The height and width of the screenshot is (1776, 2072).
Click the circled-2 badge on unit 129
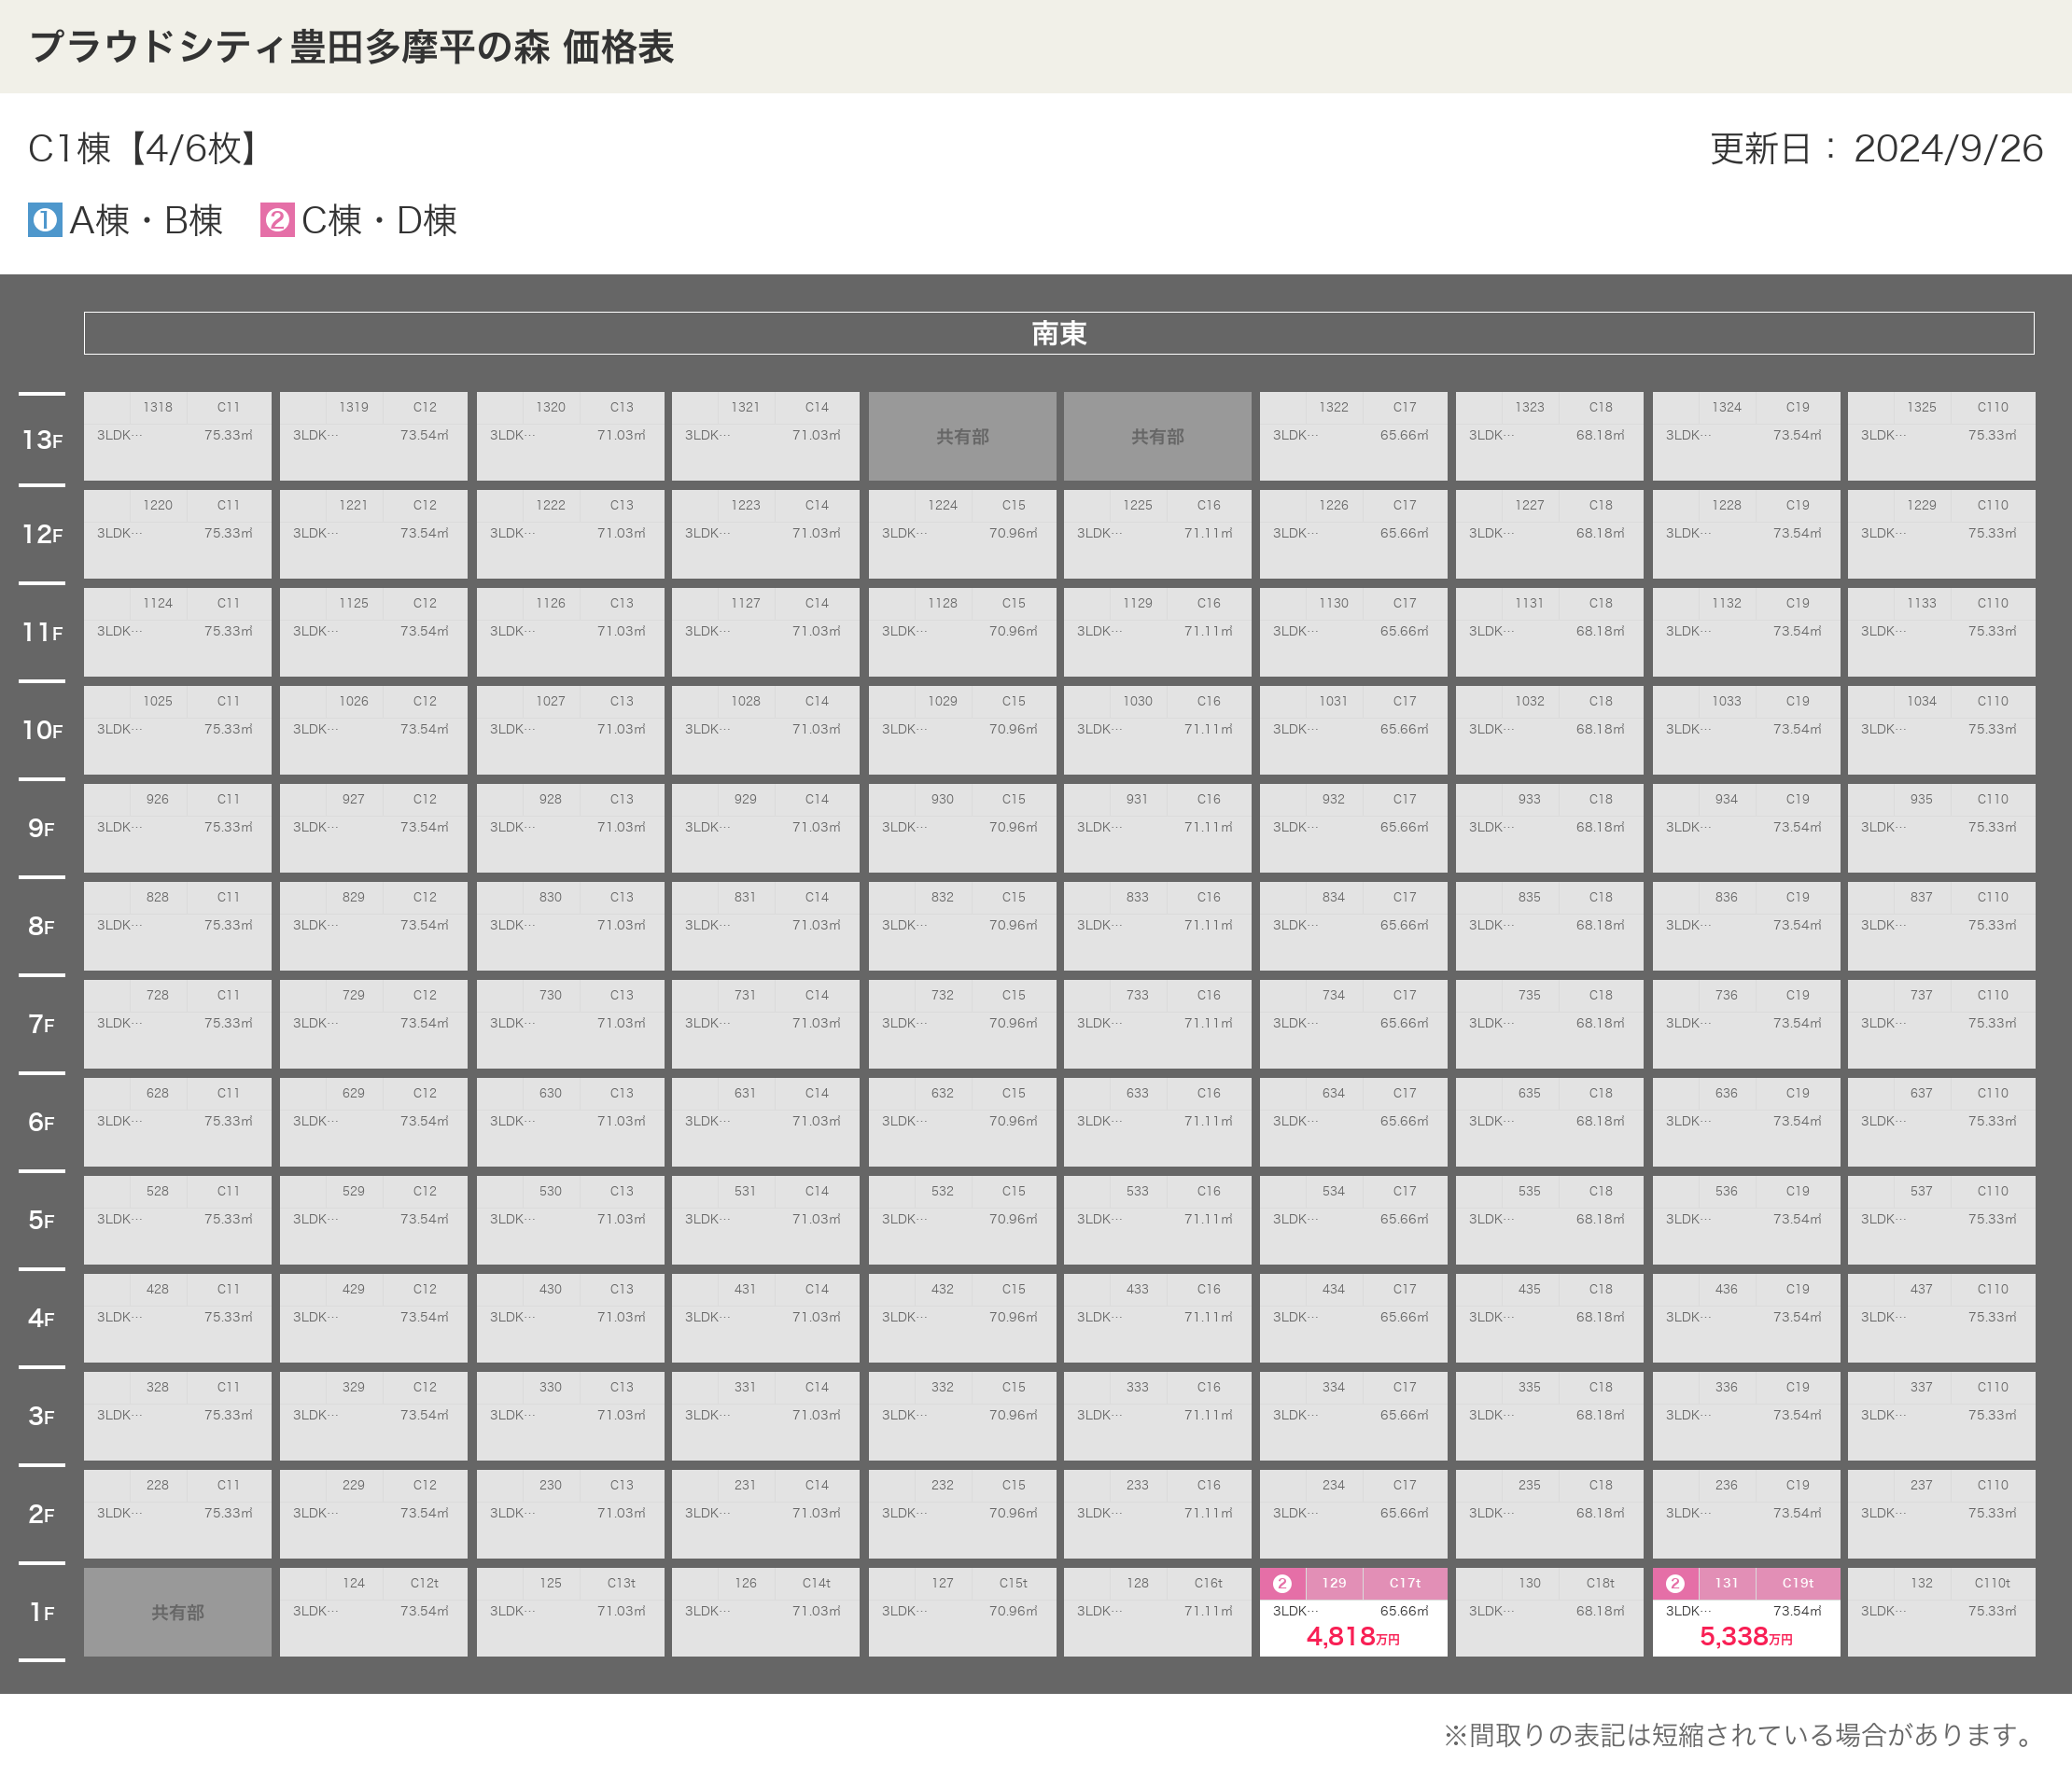1282,1583
